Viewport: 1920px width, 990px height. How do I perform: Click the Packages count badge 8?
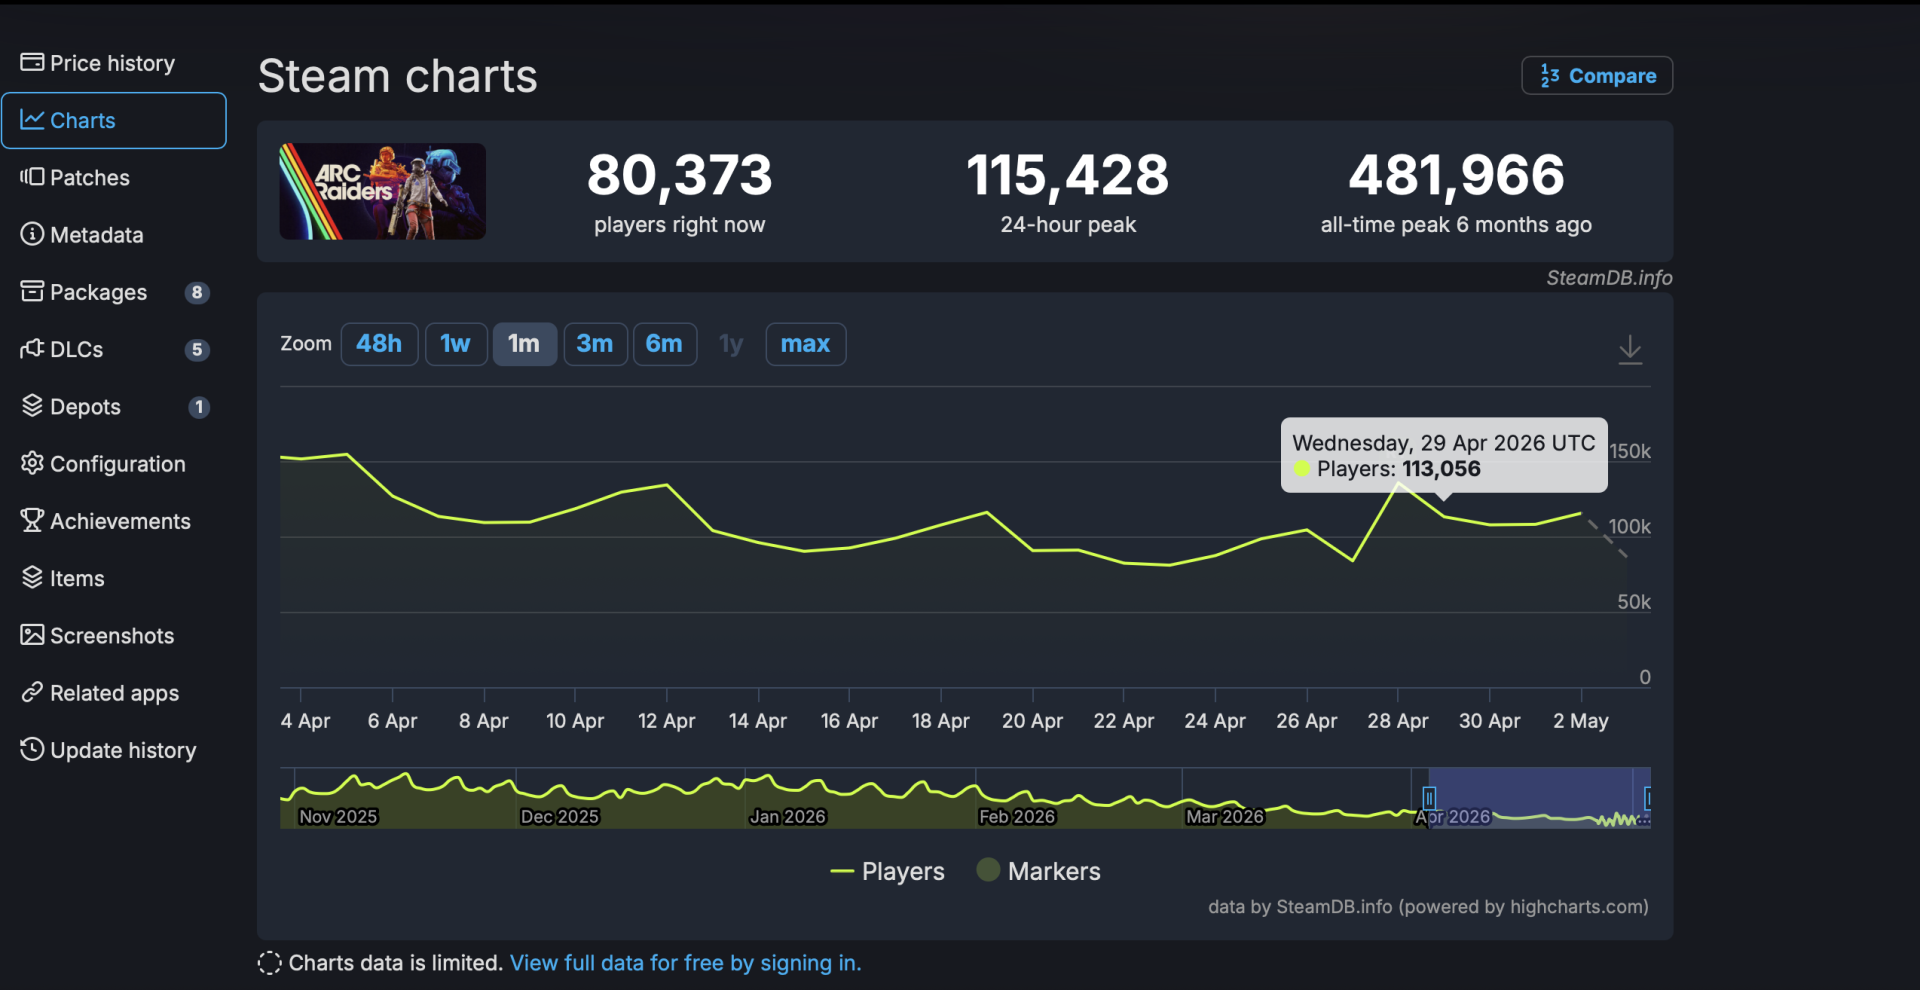tap(197, 292)
